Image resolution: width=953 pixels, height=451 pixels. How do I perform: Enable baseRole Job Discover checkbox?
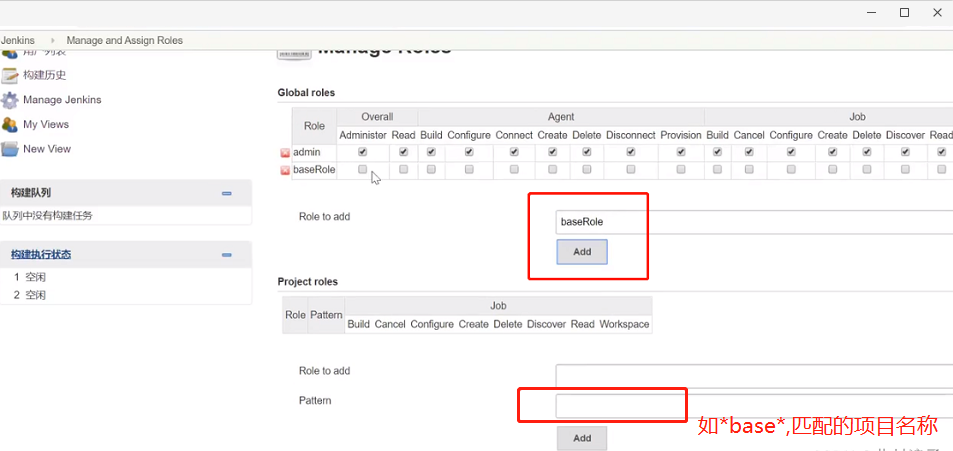point(905,170)
